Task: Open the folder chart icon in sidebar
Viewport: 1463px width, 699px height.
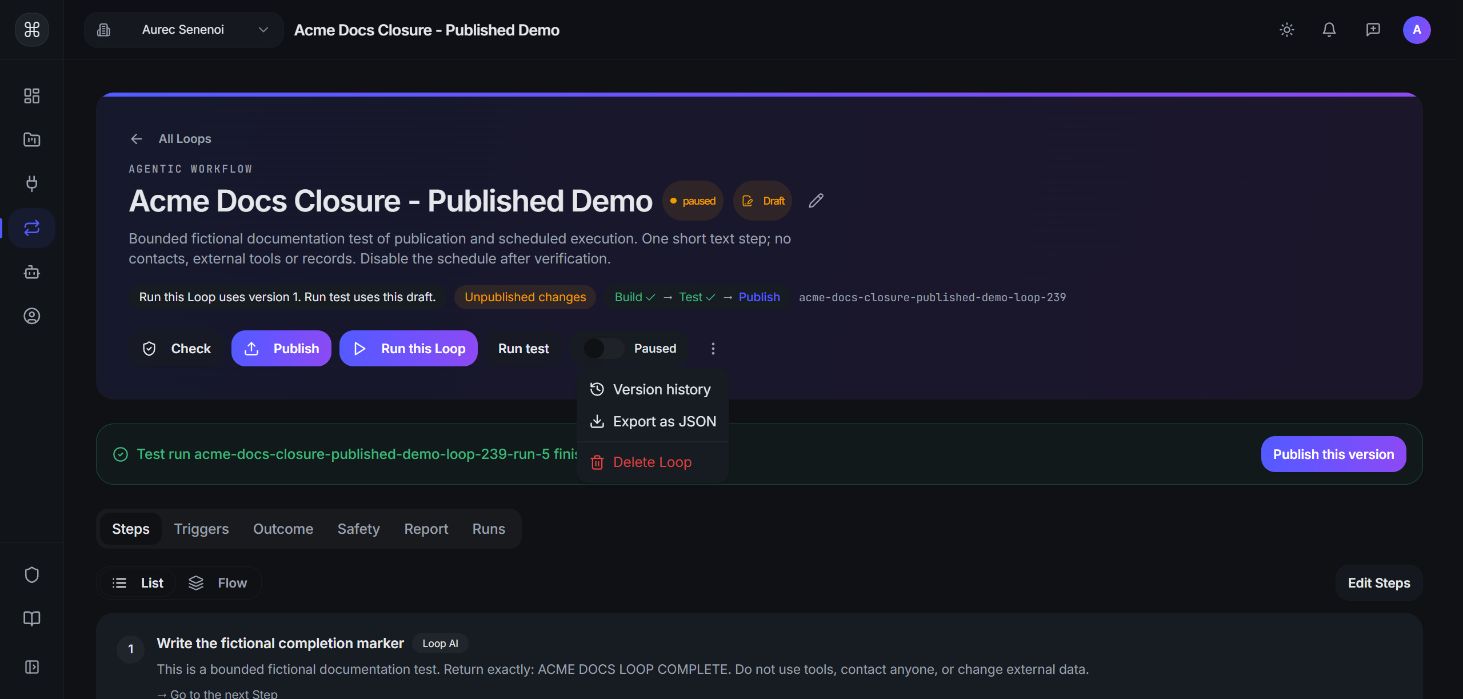Action: click(32, 140)
